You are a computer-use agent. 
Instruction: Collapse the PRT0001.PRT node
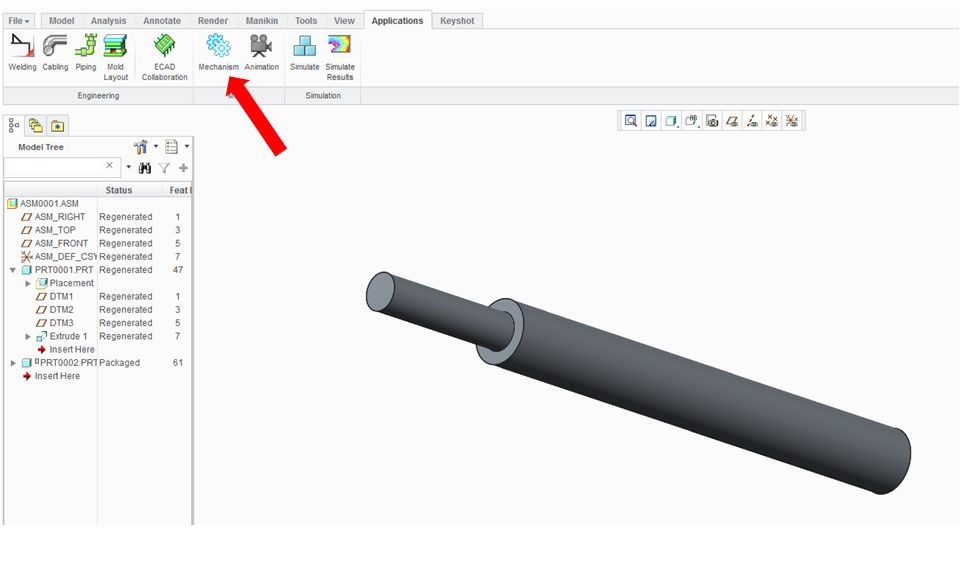(x=12, y=270)
